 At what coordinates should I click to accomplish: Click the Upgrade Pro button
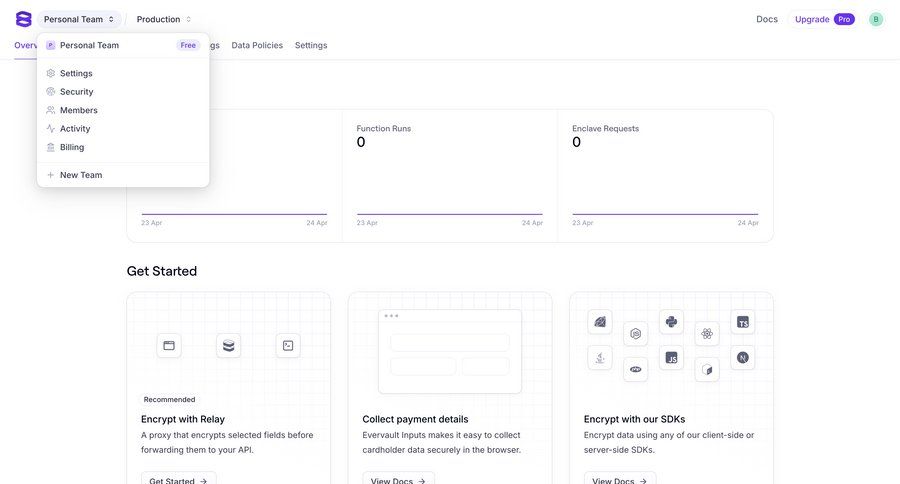(x=824, y=19)
